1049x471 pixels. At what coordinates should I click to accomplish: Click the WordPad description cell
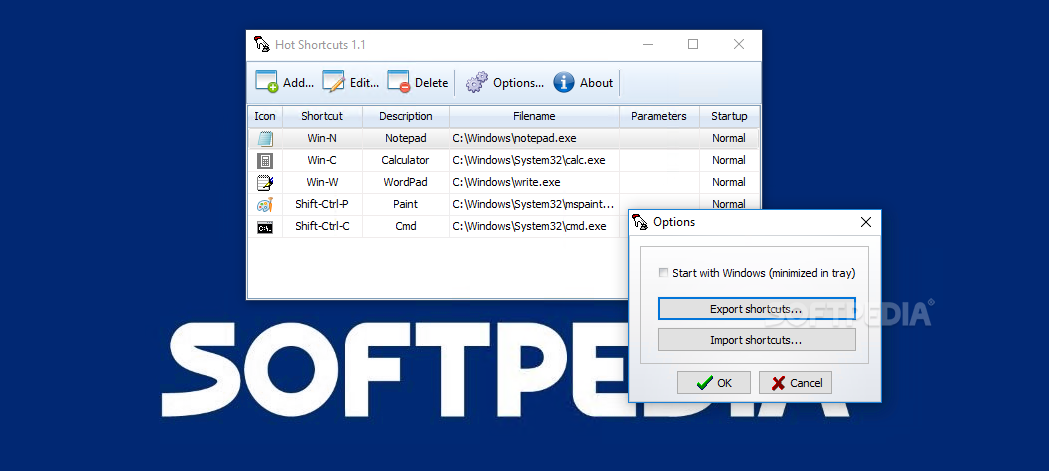[x=406, y=183]
